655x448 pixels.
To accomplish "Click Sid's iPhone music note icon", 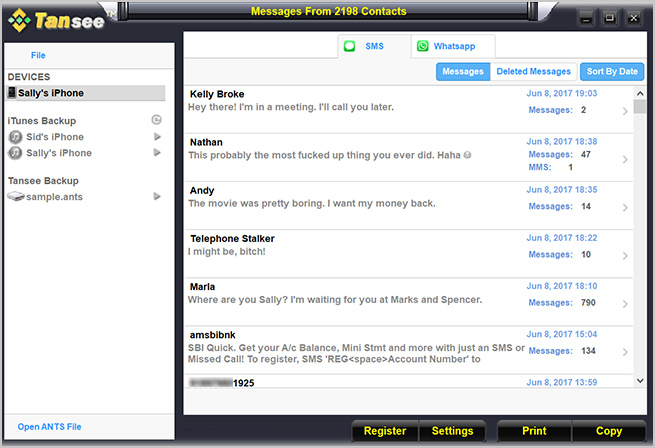I will (15, 137).
